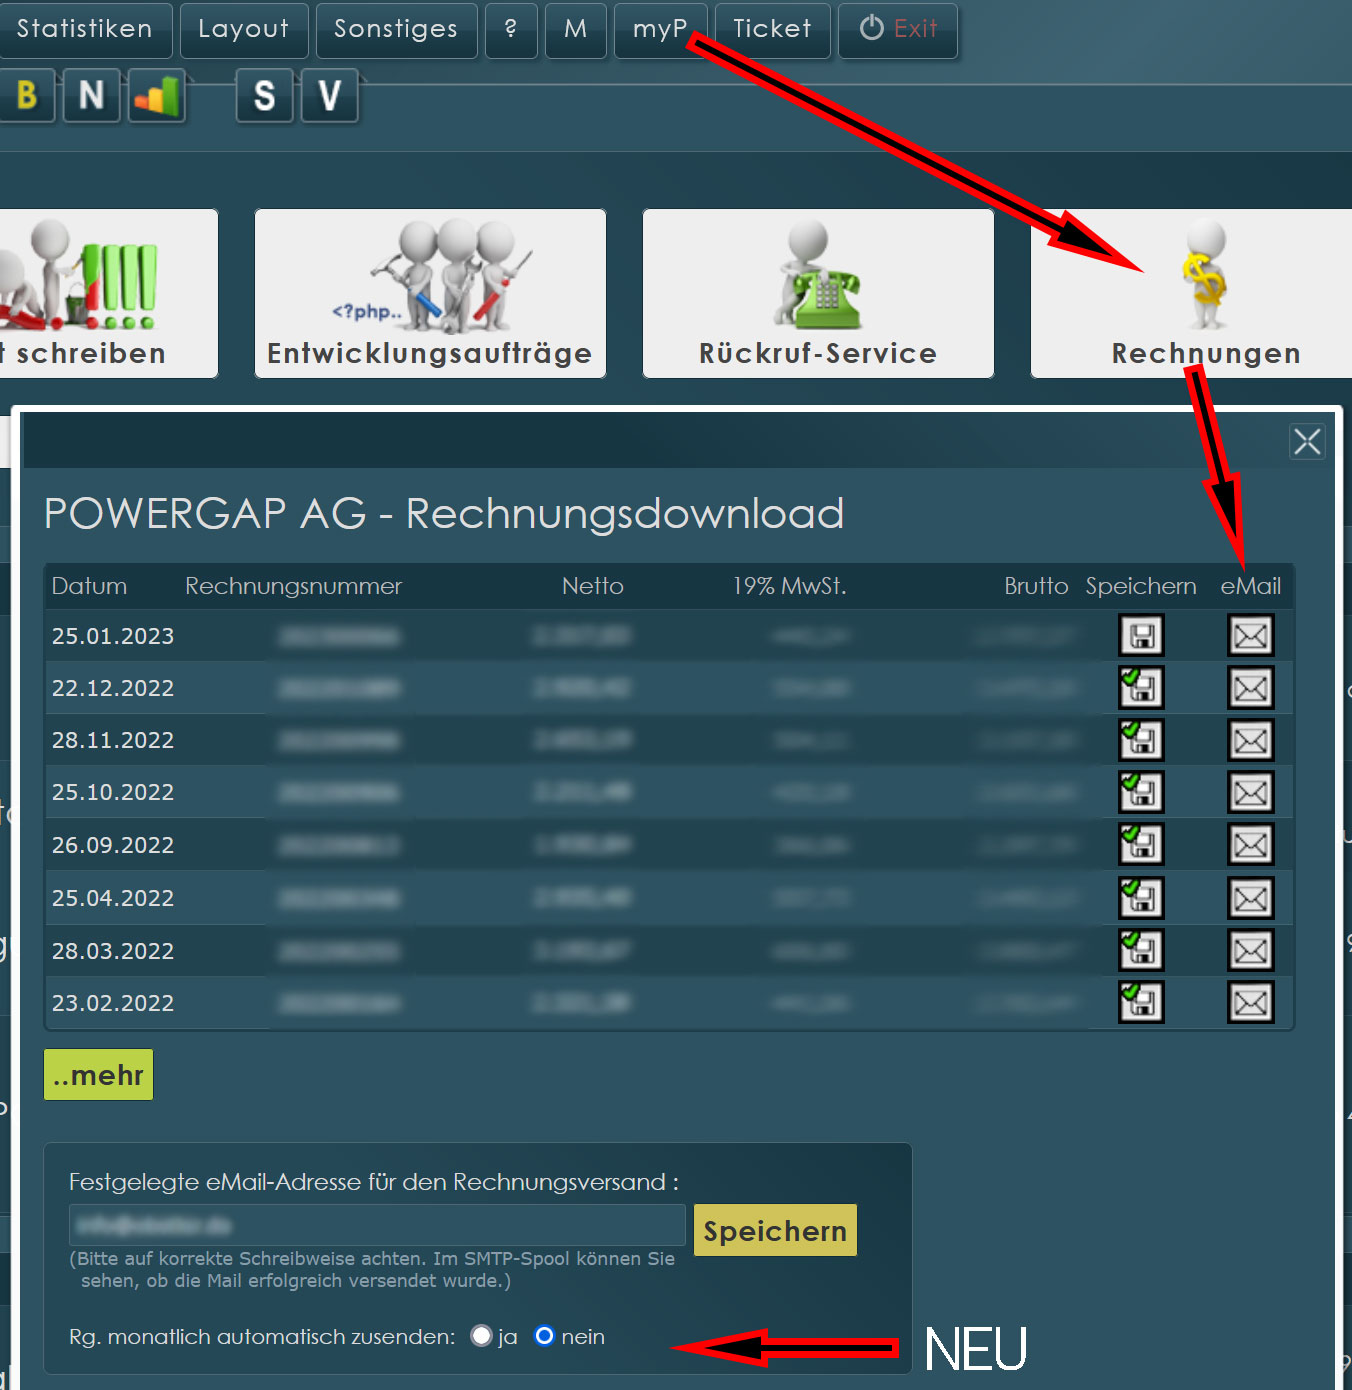The width and height of the screenshot is (1352, 1390).
Task: Open the tile labeled 'schreiben'
Action: pos(108,293)
